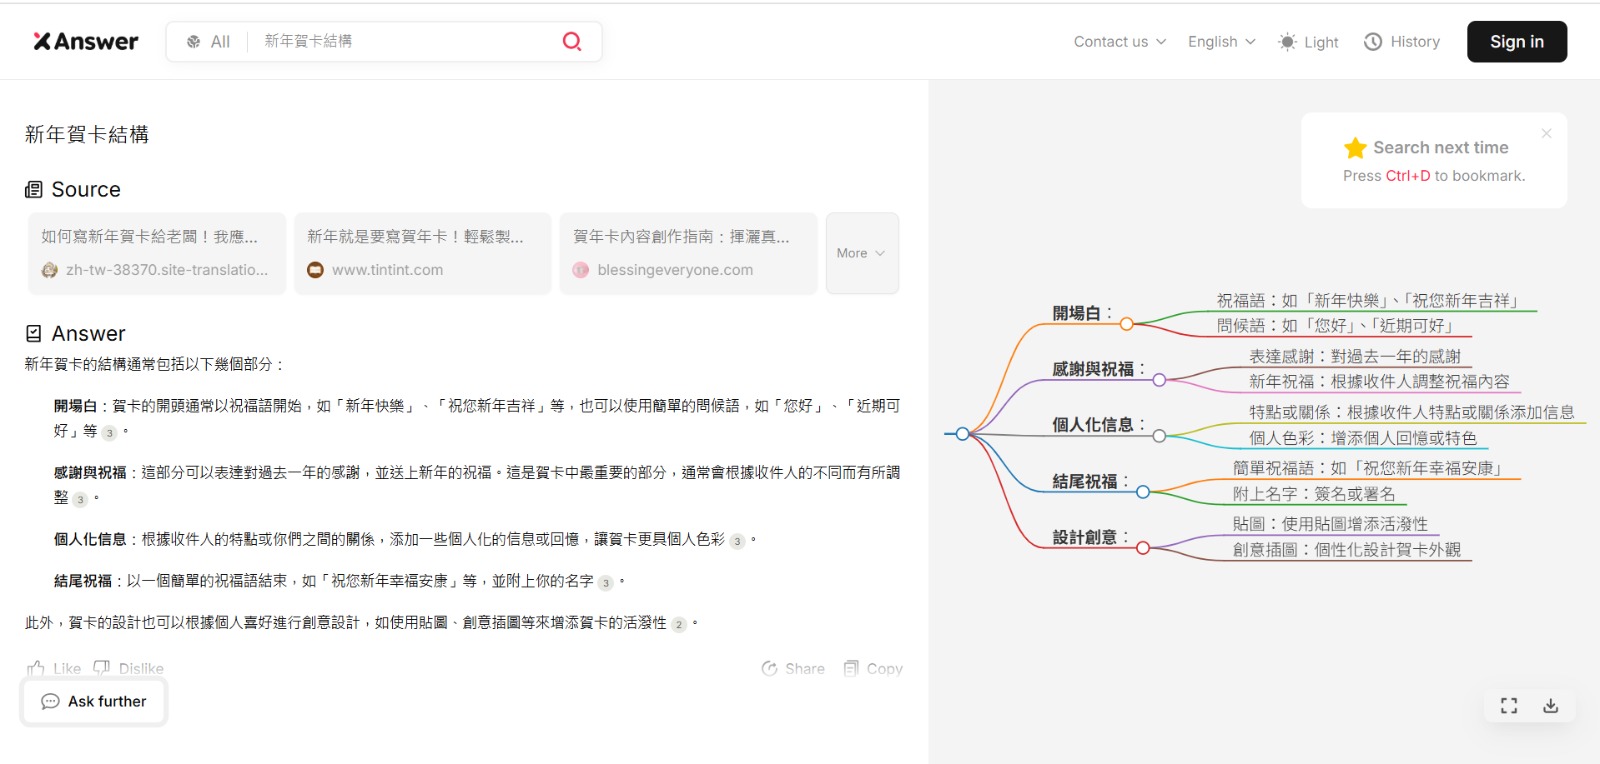Close the bookmark tip popup
The image size is (1600, 764).
[x=1546, y=133]
